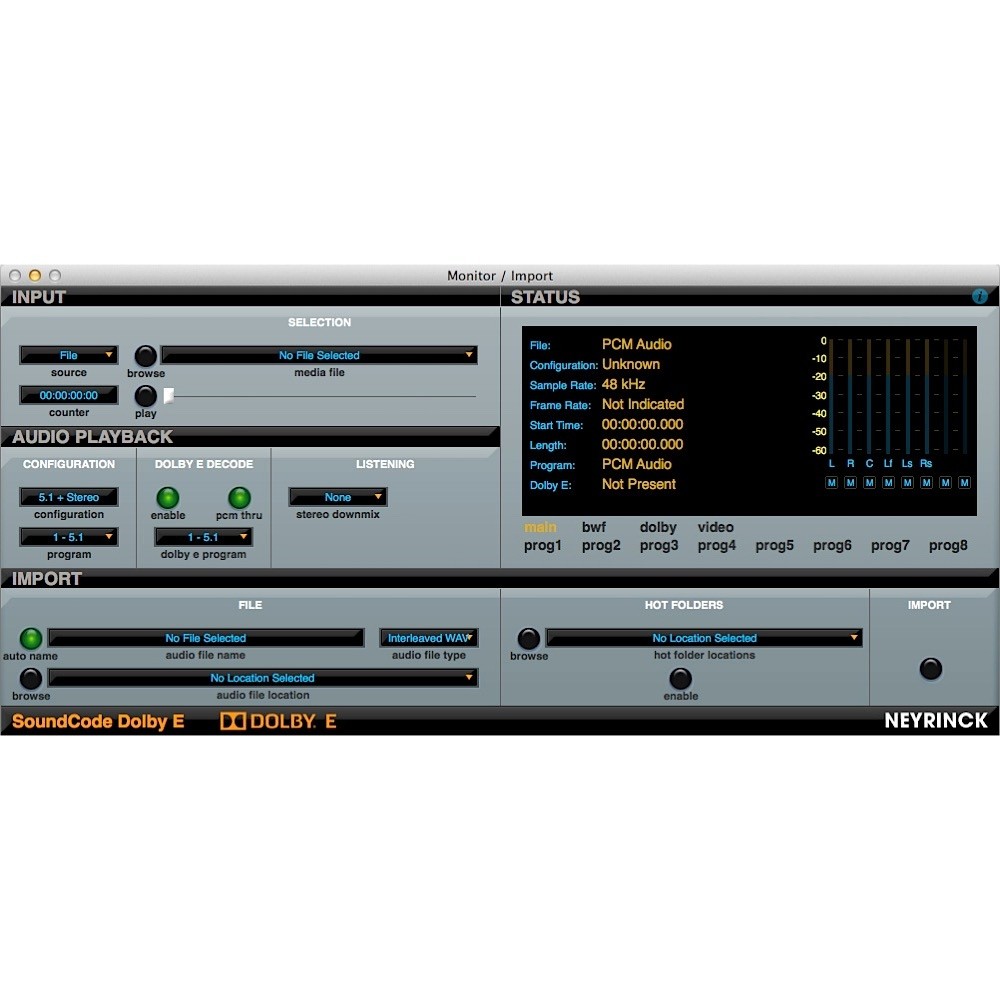Click the round Import button

click(930, 668)
